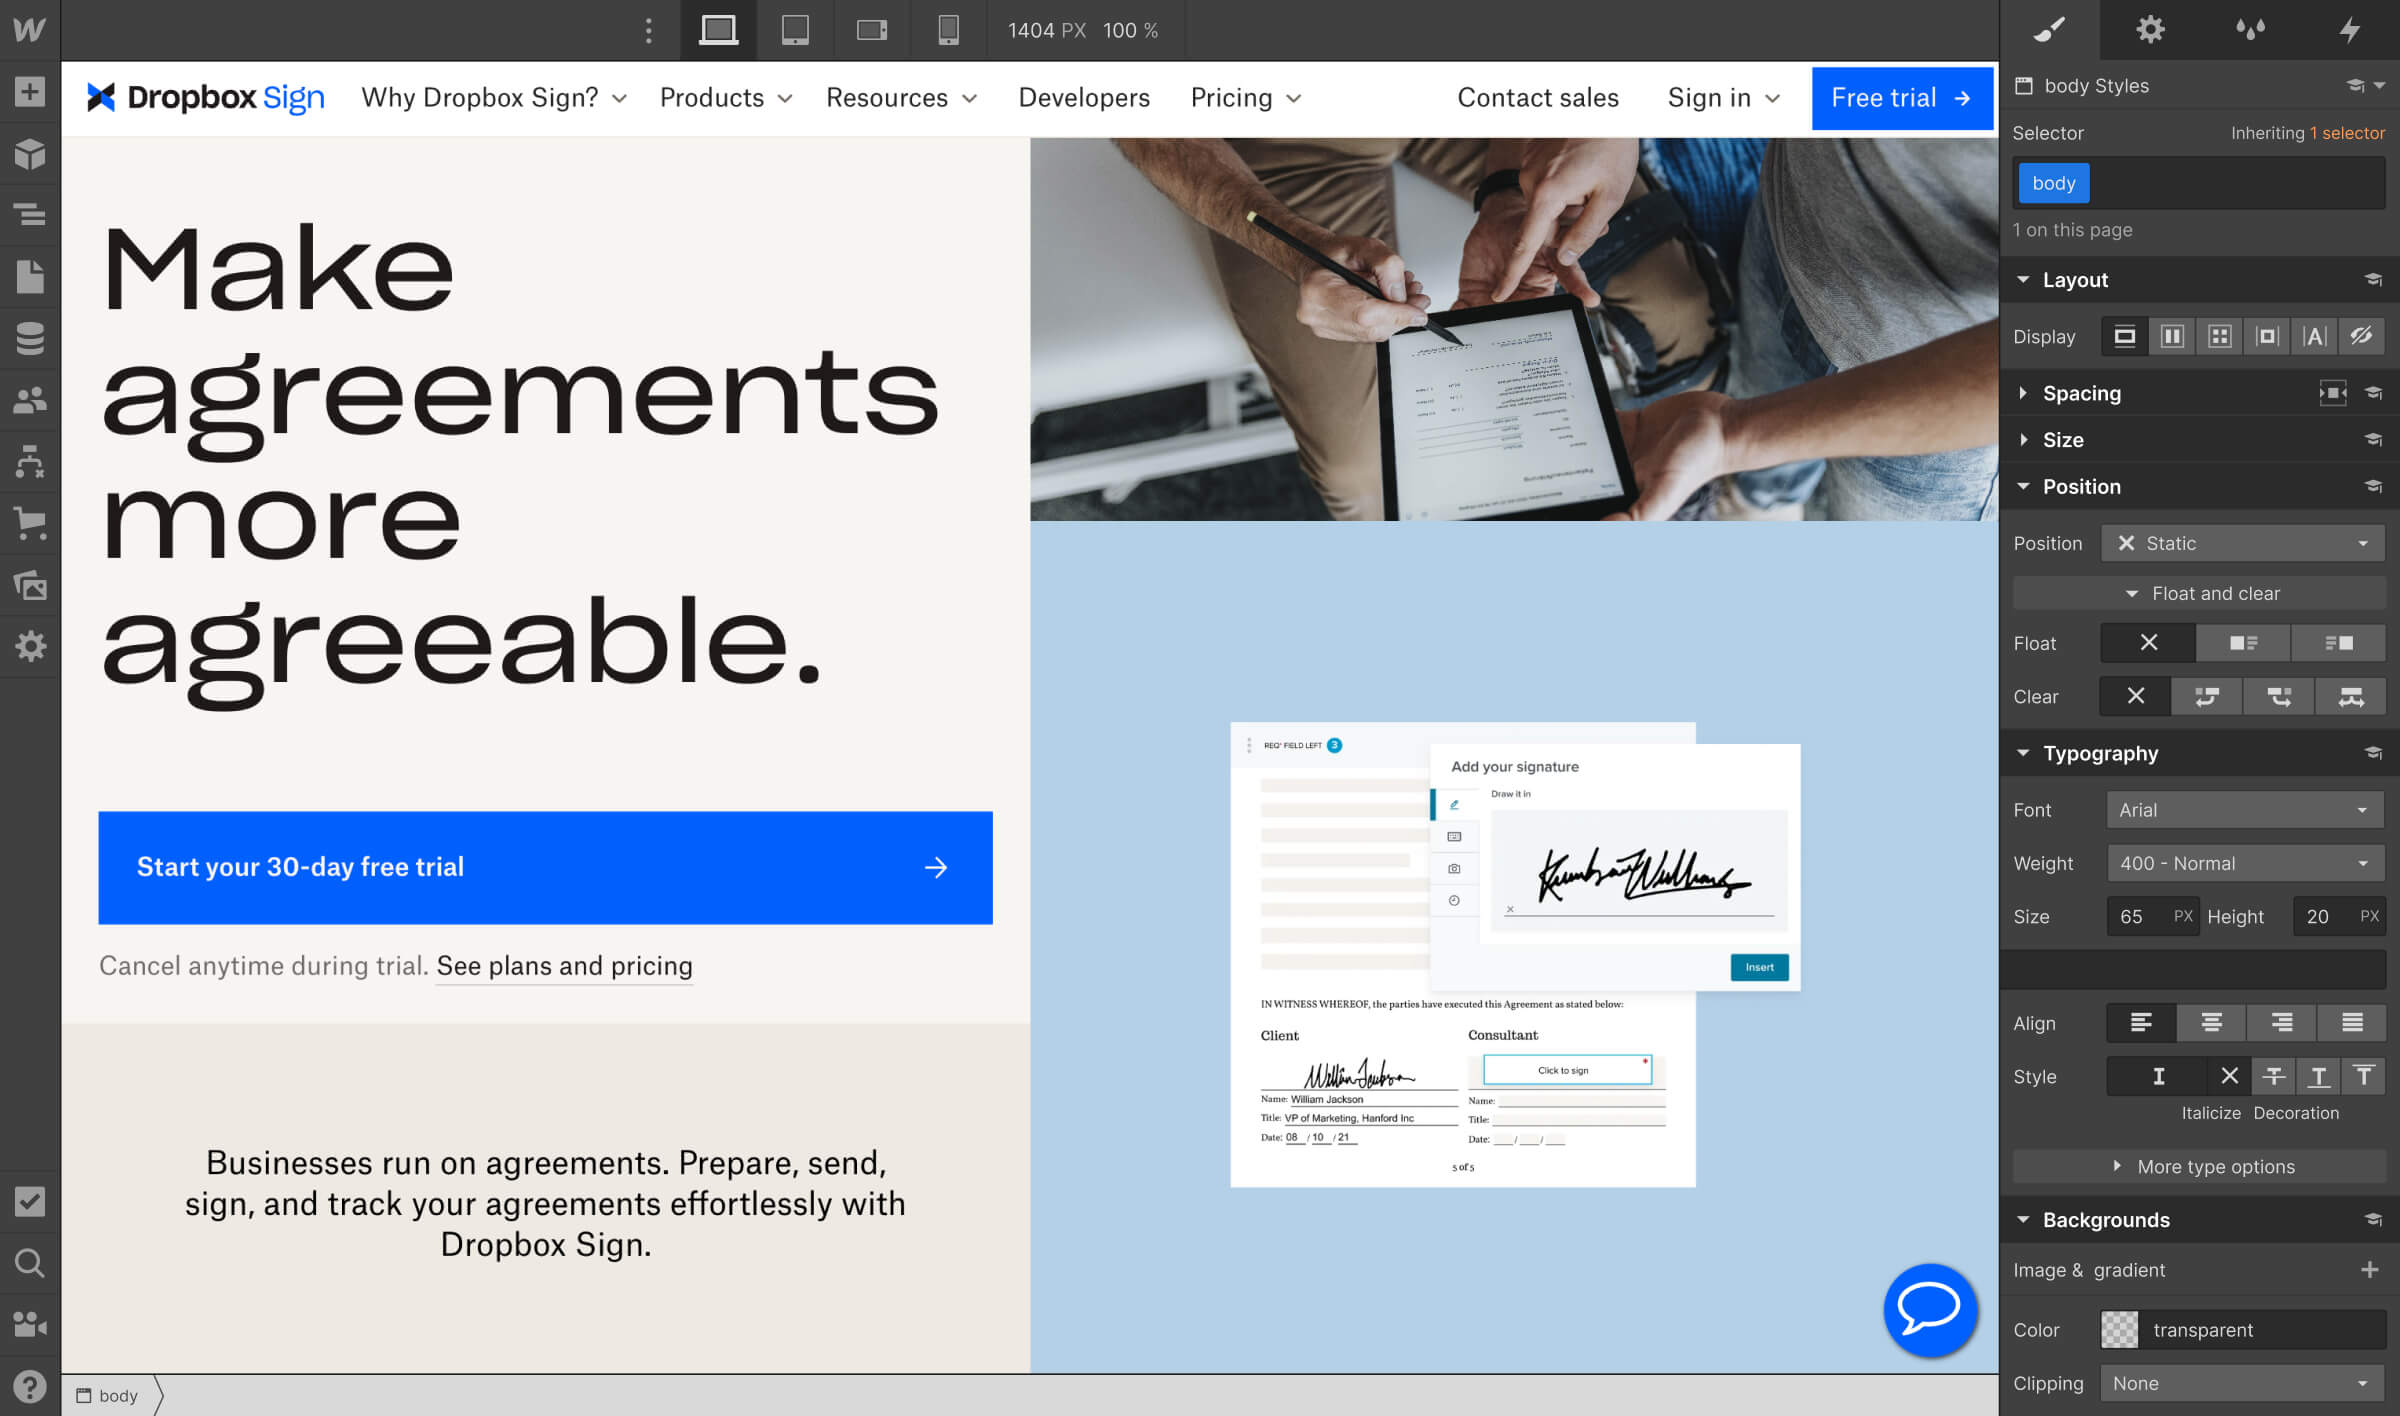Click See plans and pricing link
This screenshot has width=2400, height=1416.
tap(565, 966)
